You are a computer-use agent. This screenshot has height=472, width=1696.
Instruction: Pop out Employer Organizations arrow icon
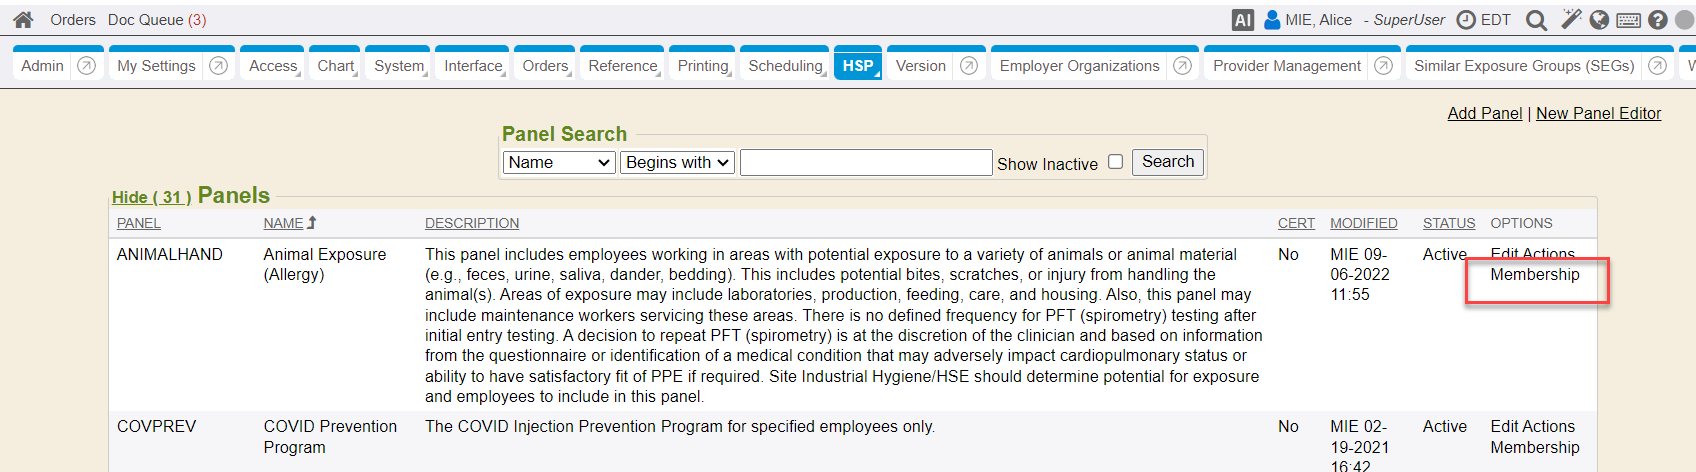pyautogui.click(x=1182, y=66)
